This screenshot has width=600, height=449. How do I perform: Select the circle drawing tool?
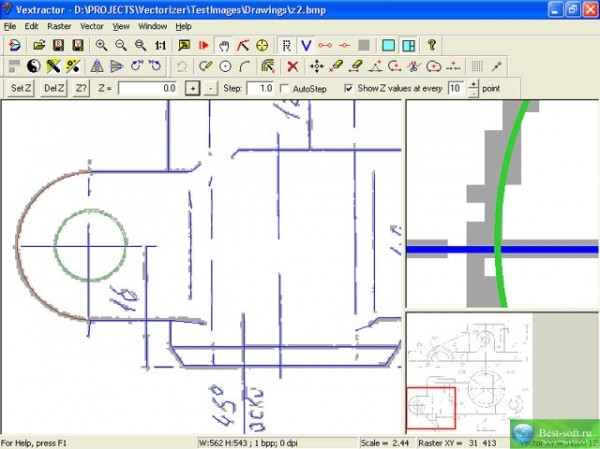224,66
